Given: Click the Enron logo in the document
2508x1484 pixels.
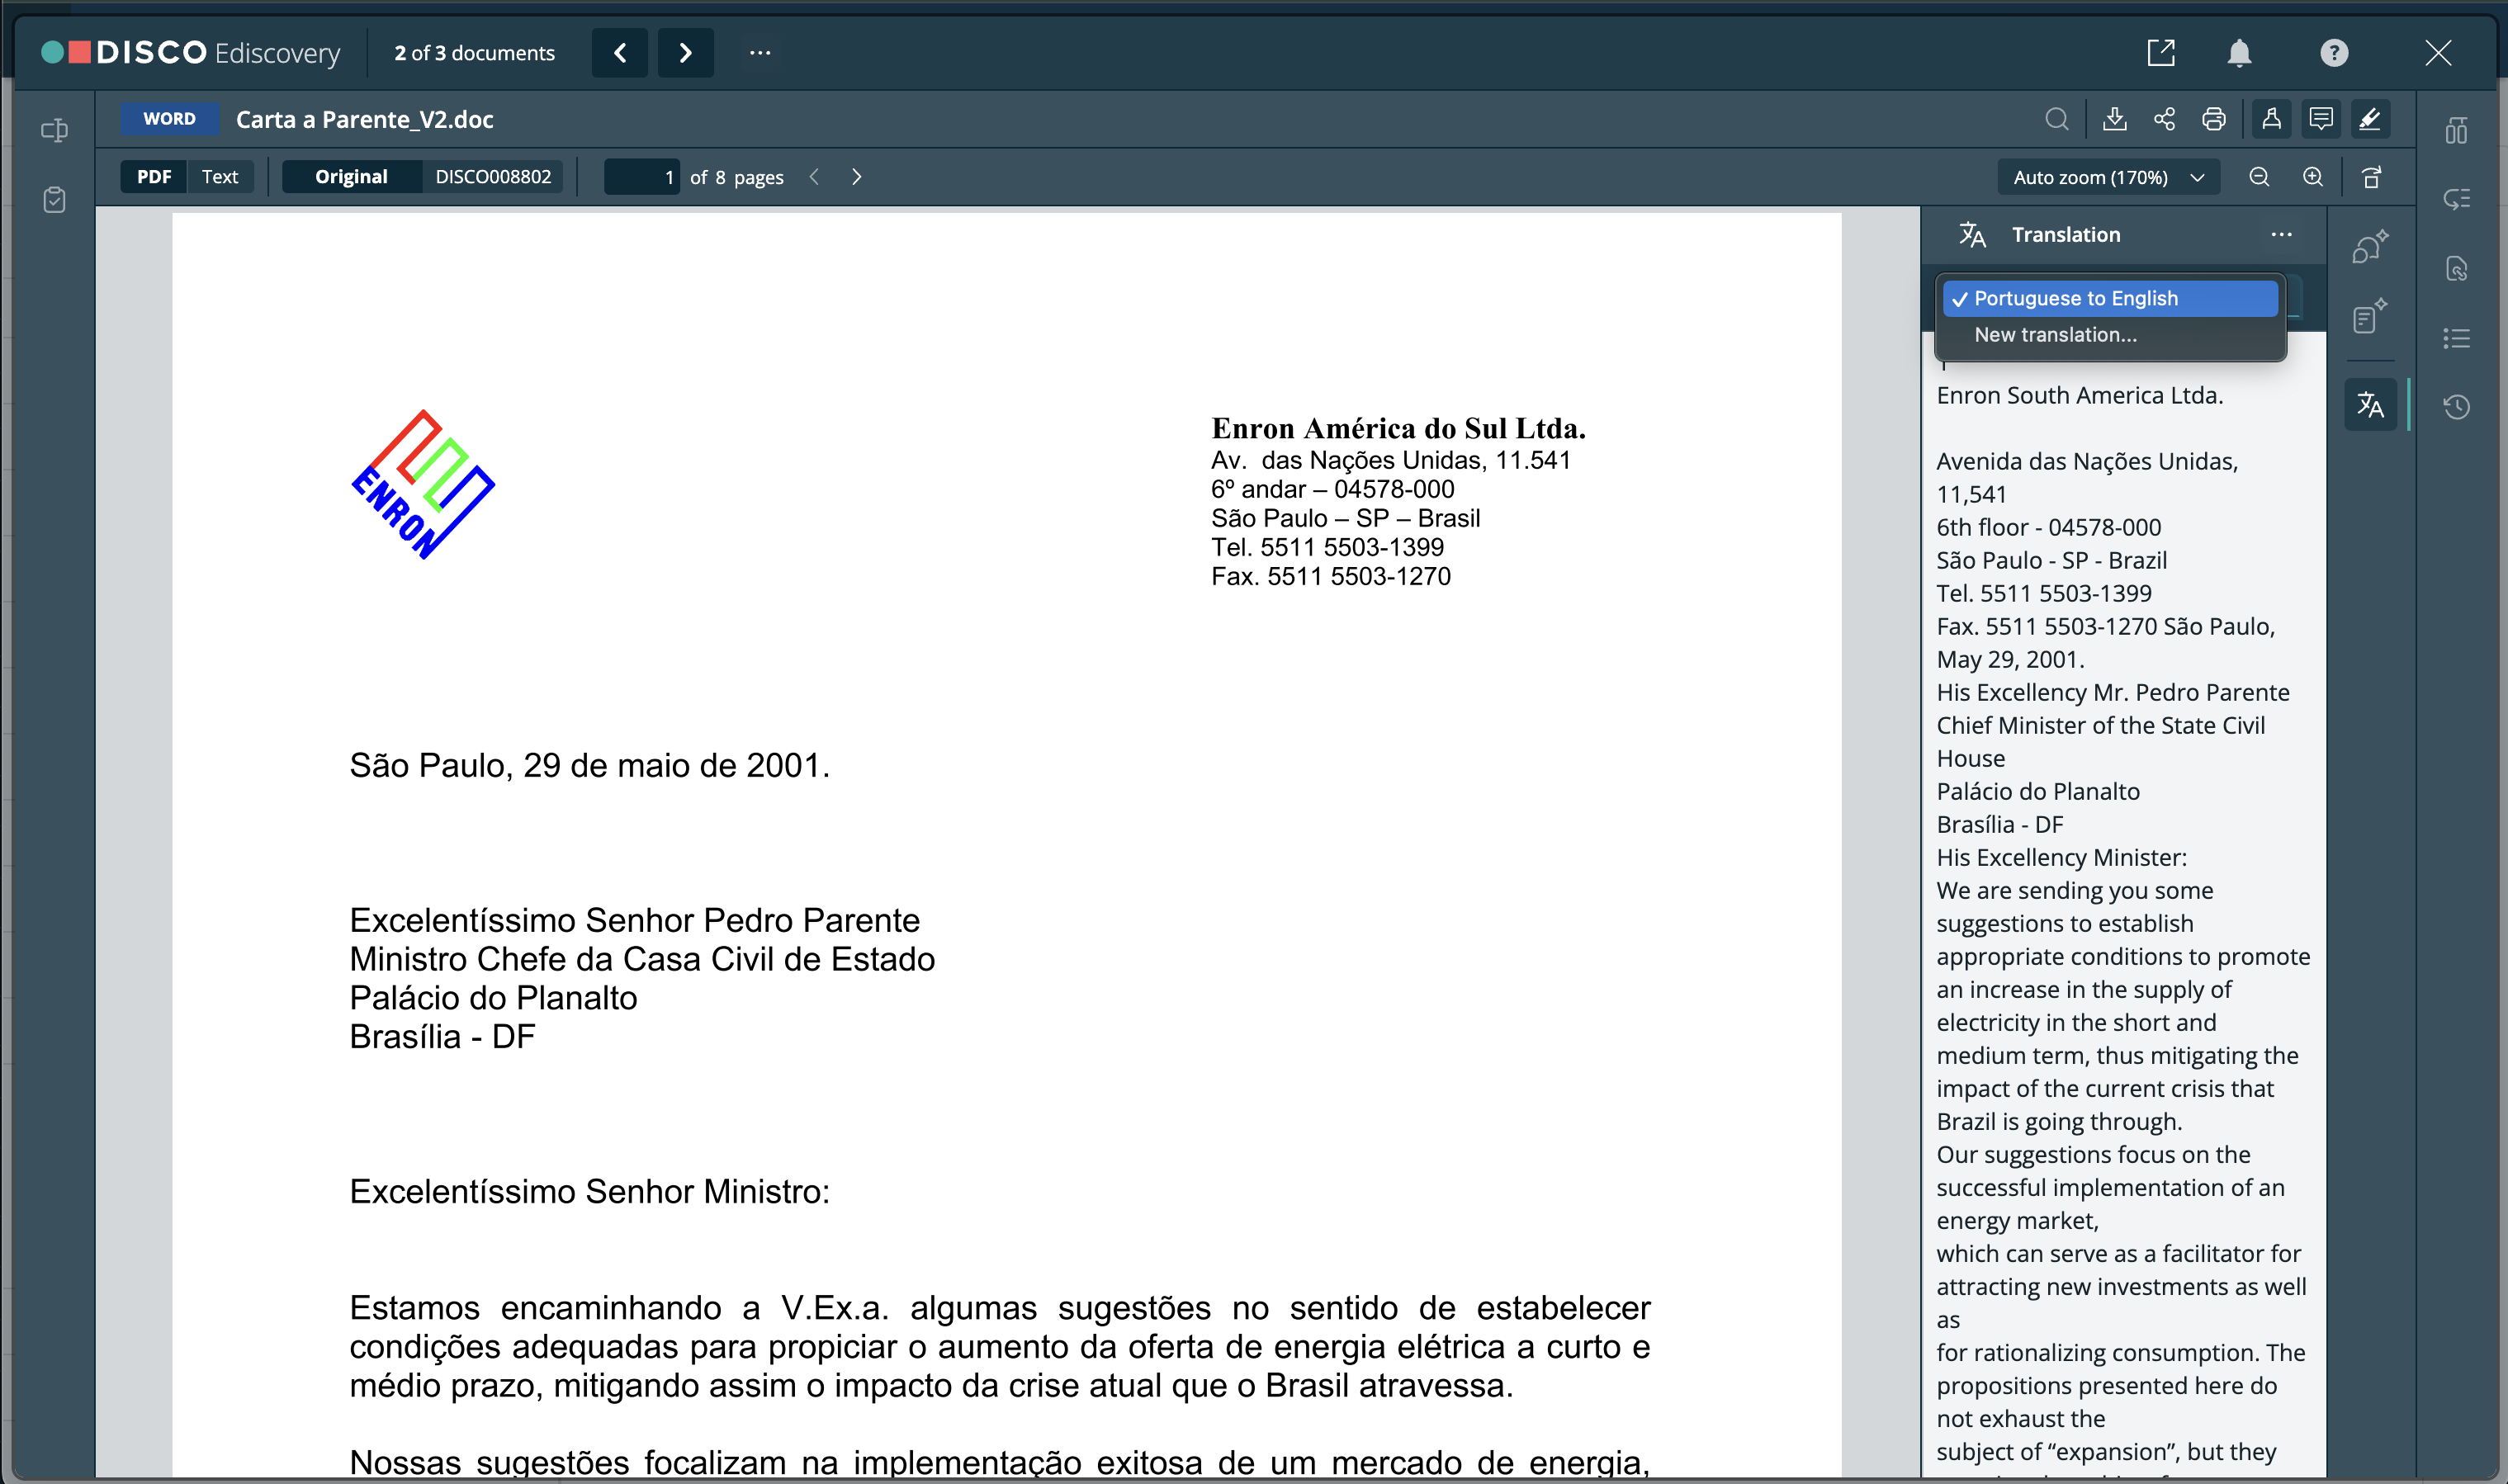Looking at the screenshot, I should [423, 485].
